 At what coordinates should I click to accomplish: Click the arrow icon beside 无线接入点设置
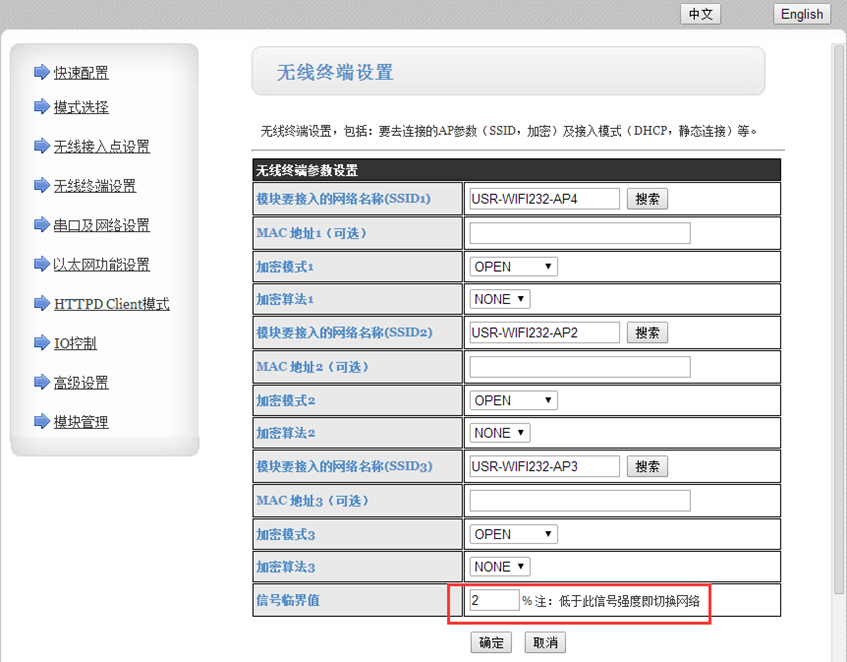click(x=41, y=146)
